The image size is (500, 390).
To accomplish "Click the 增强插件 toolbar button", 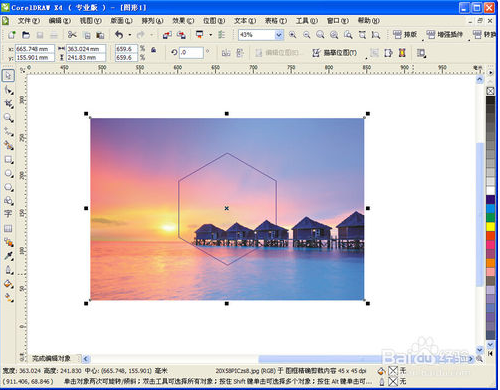I will click(445, 34).
